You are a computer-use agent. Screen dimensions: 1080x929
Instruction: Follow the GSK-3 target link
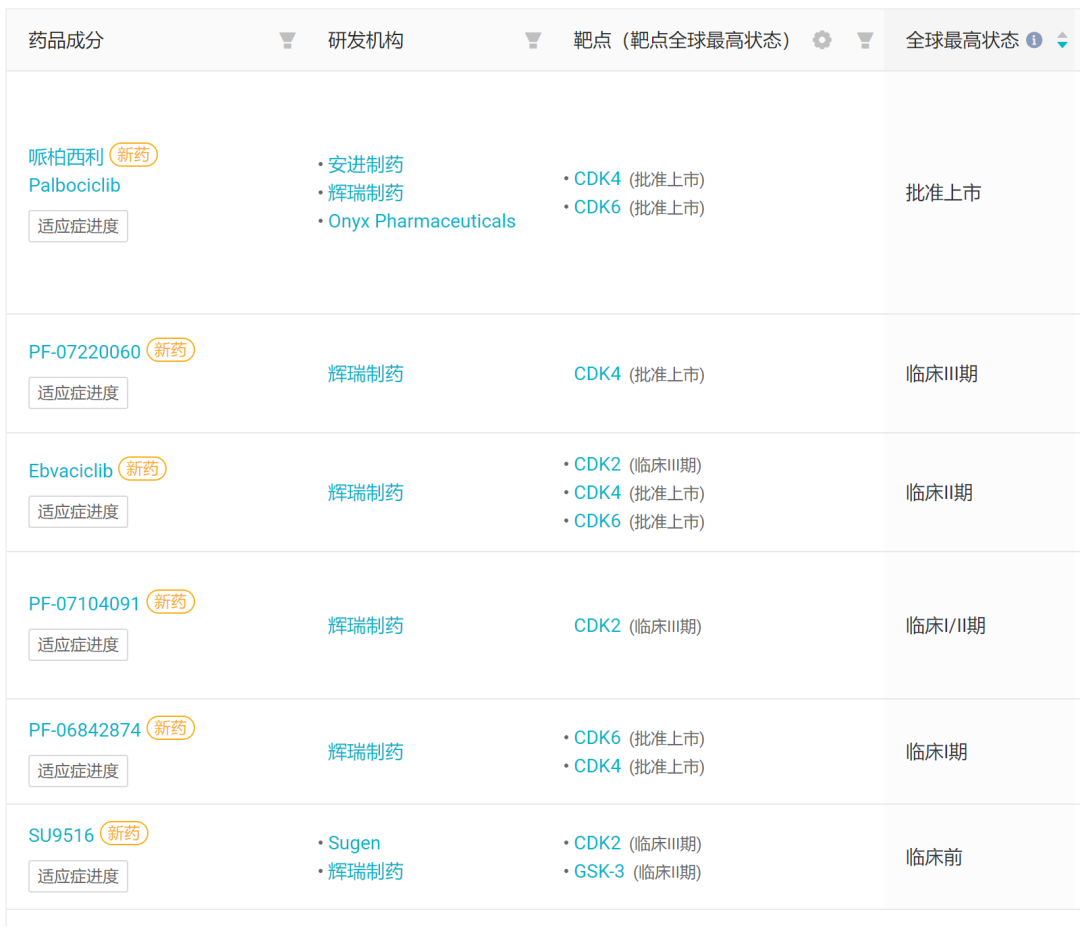point(599,872)
